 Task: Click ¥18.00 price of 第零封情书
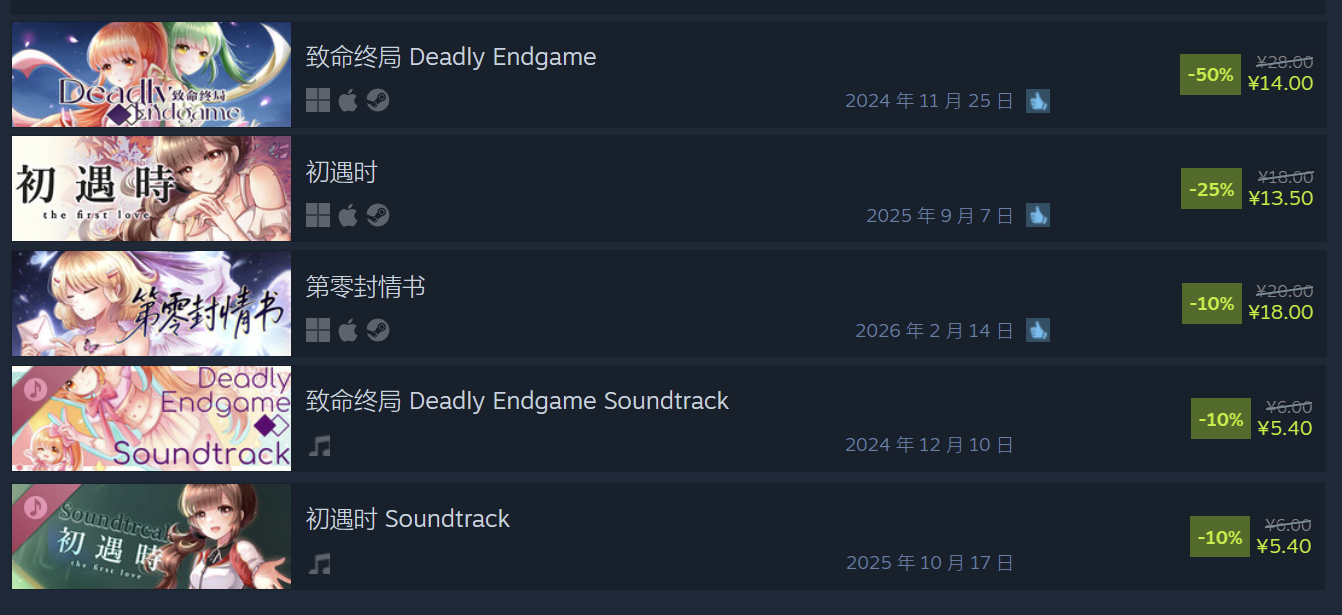1281,312
